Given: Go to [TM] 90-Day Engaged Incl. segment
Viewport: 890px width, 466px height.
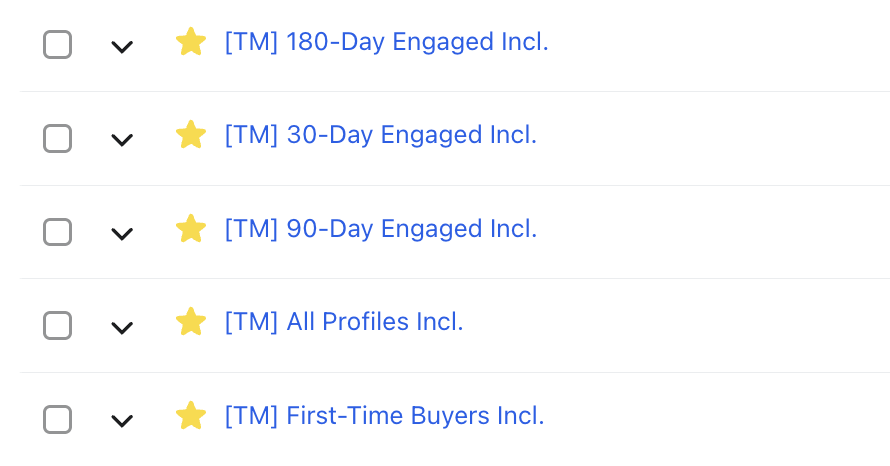Looking at the screenshot, I should pos(381,229).
